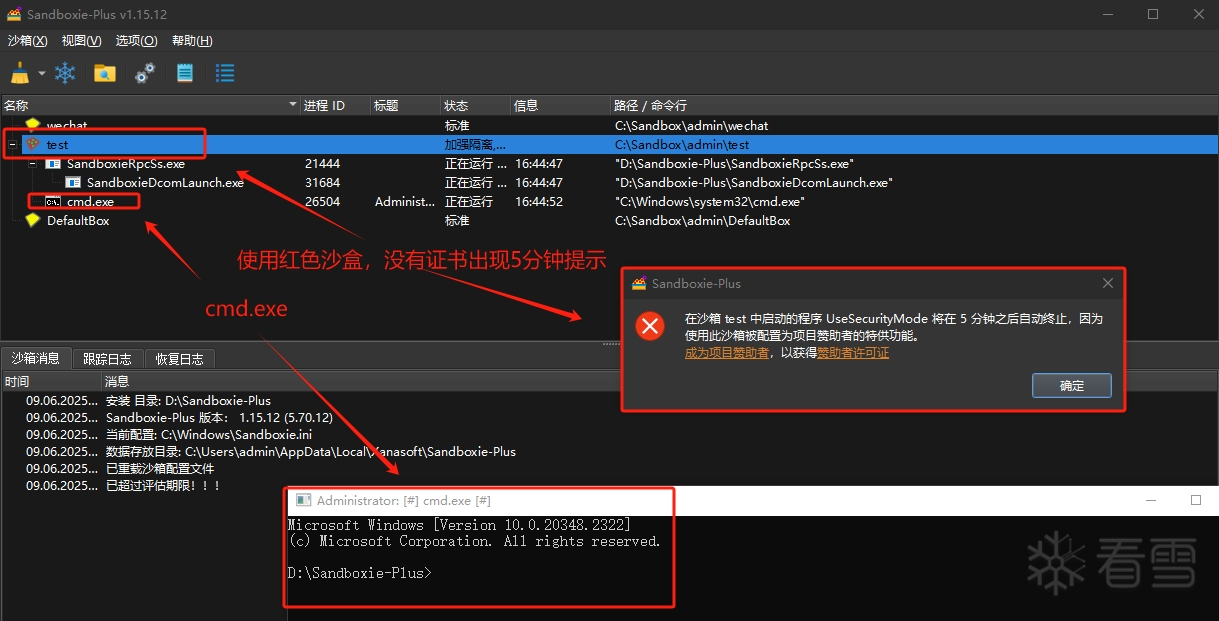Maximize the Sandboxie-Plus main window
The width and height of the screenshot is (1219, 621).
click(1153, 14)
